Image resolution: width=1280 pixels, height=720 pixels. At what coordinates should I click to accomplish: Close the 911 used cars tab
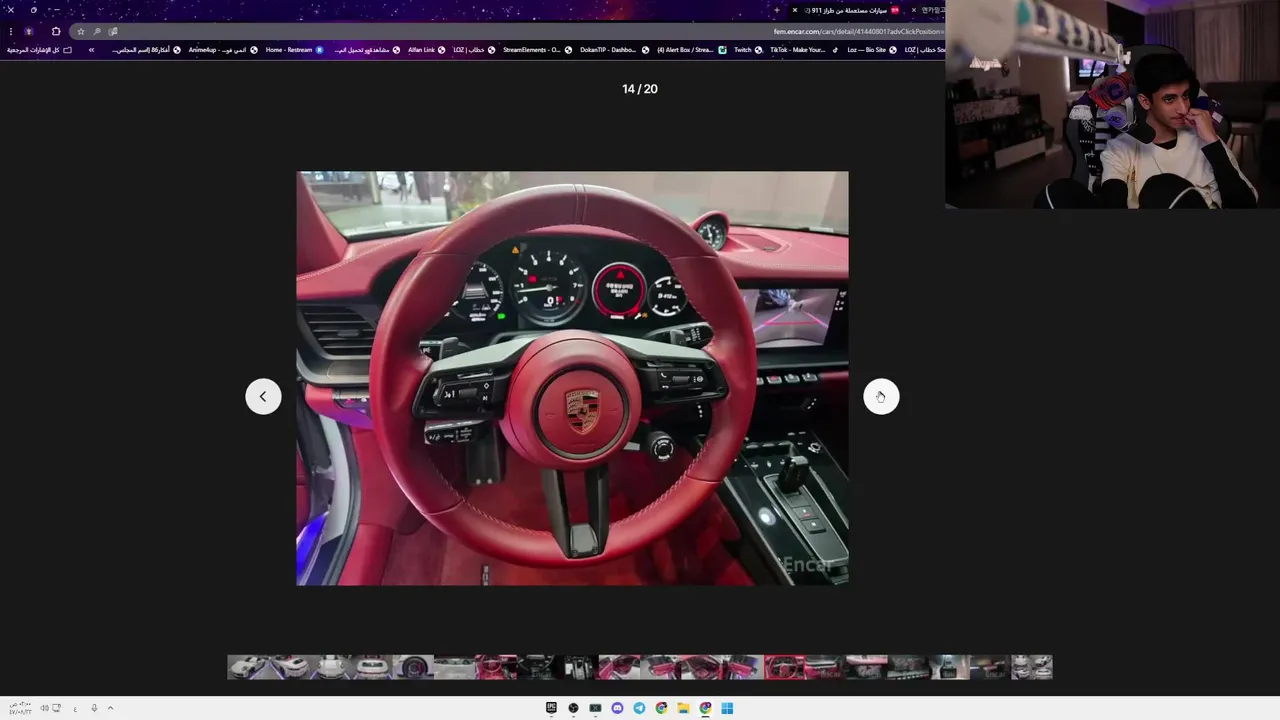(795, 10)
